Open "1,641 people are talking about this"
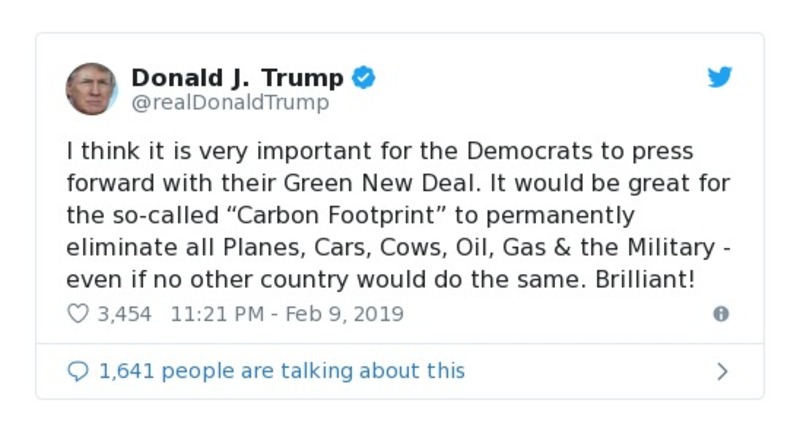The height and width of the screenshot is (432, 800). tap(282, 372)
